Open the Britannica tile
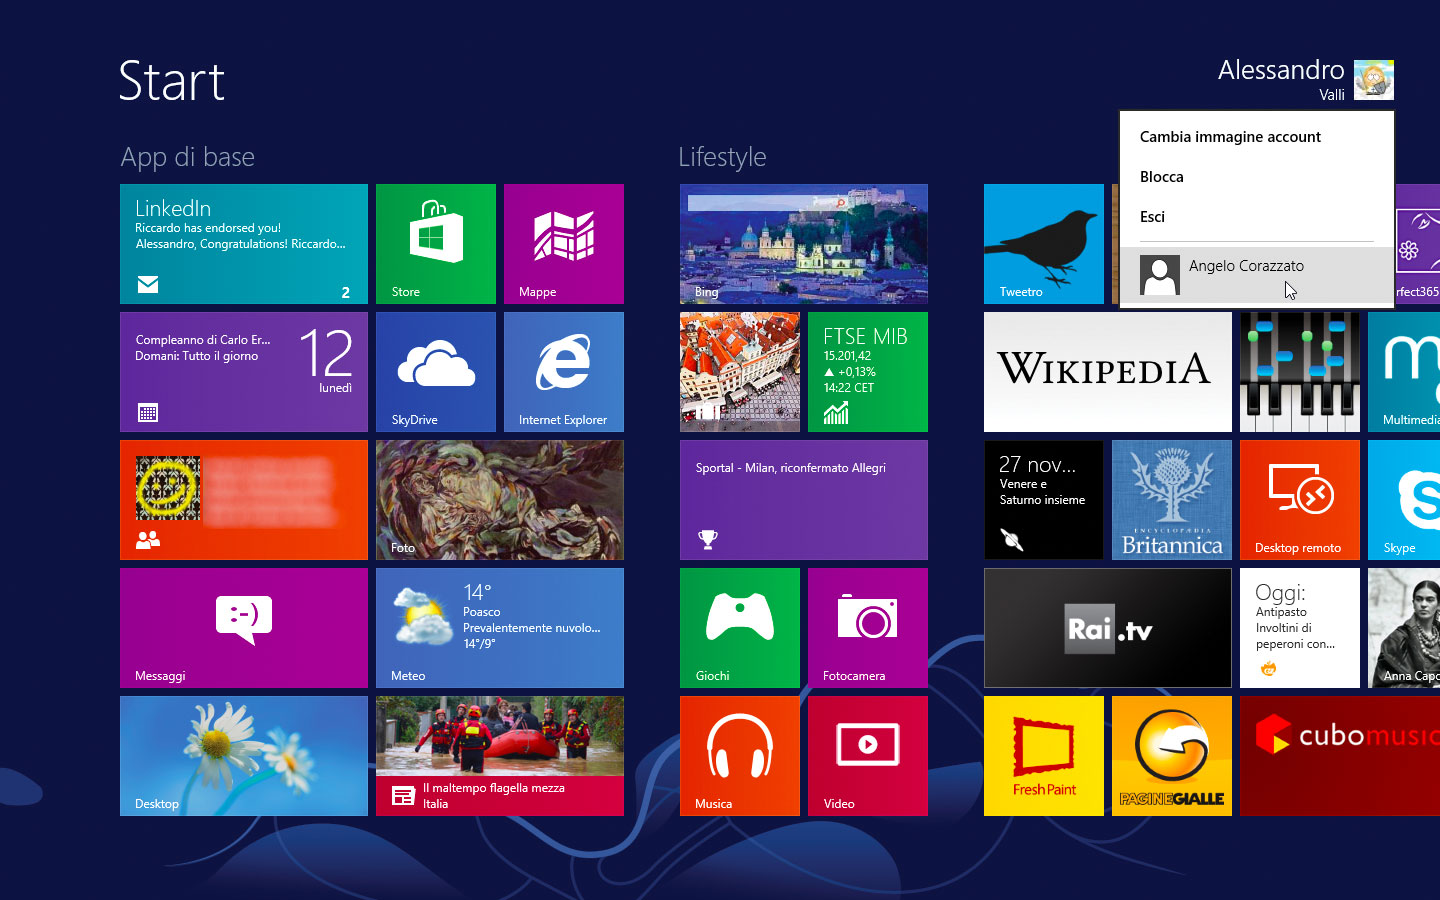 pyautogui.click(x=1172, y=500)
